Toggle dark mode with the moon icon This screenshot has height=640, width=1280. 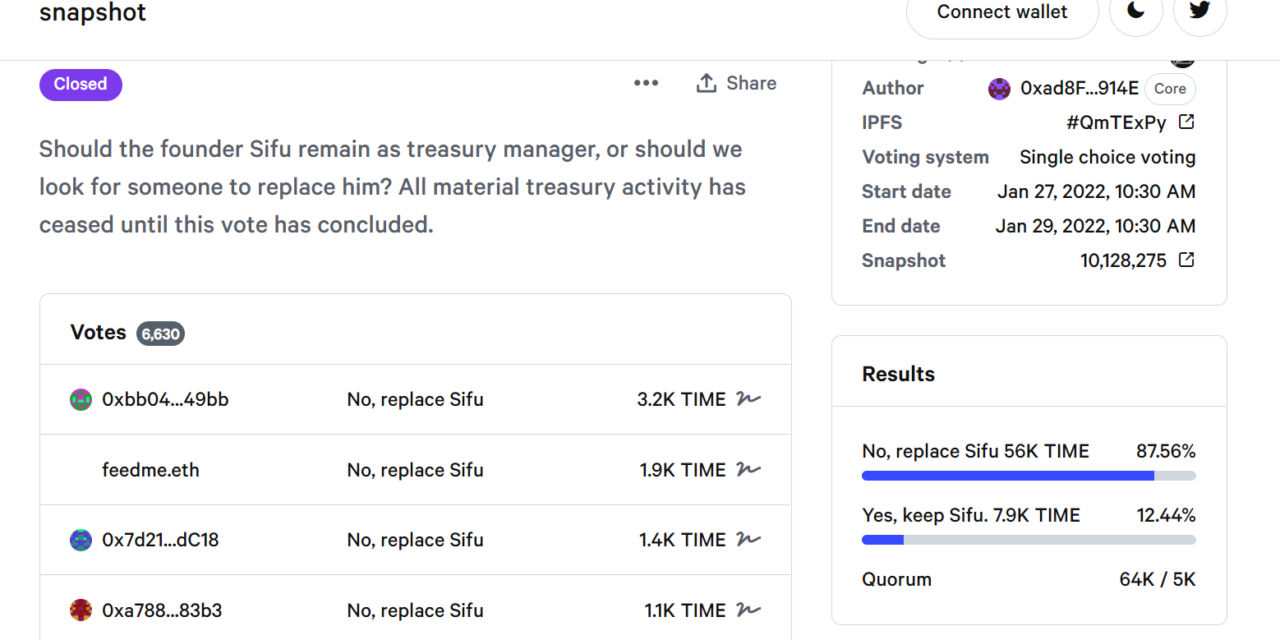click(x=1136, y=14)
